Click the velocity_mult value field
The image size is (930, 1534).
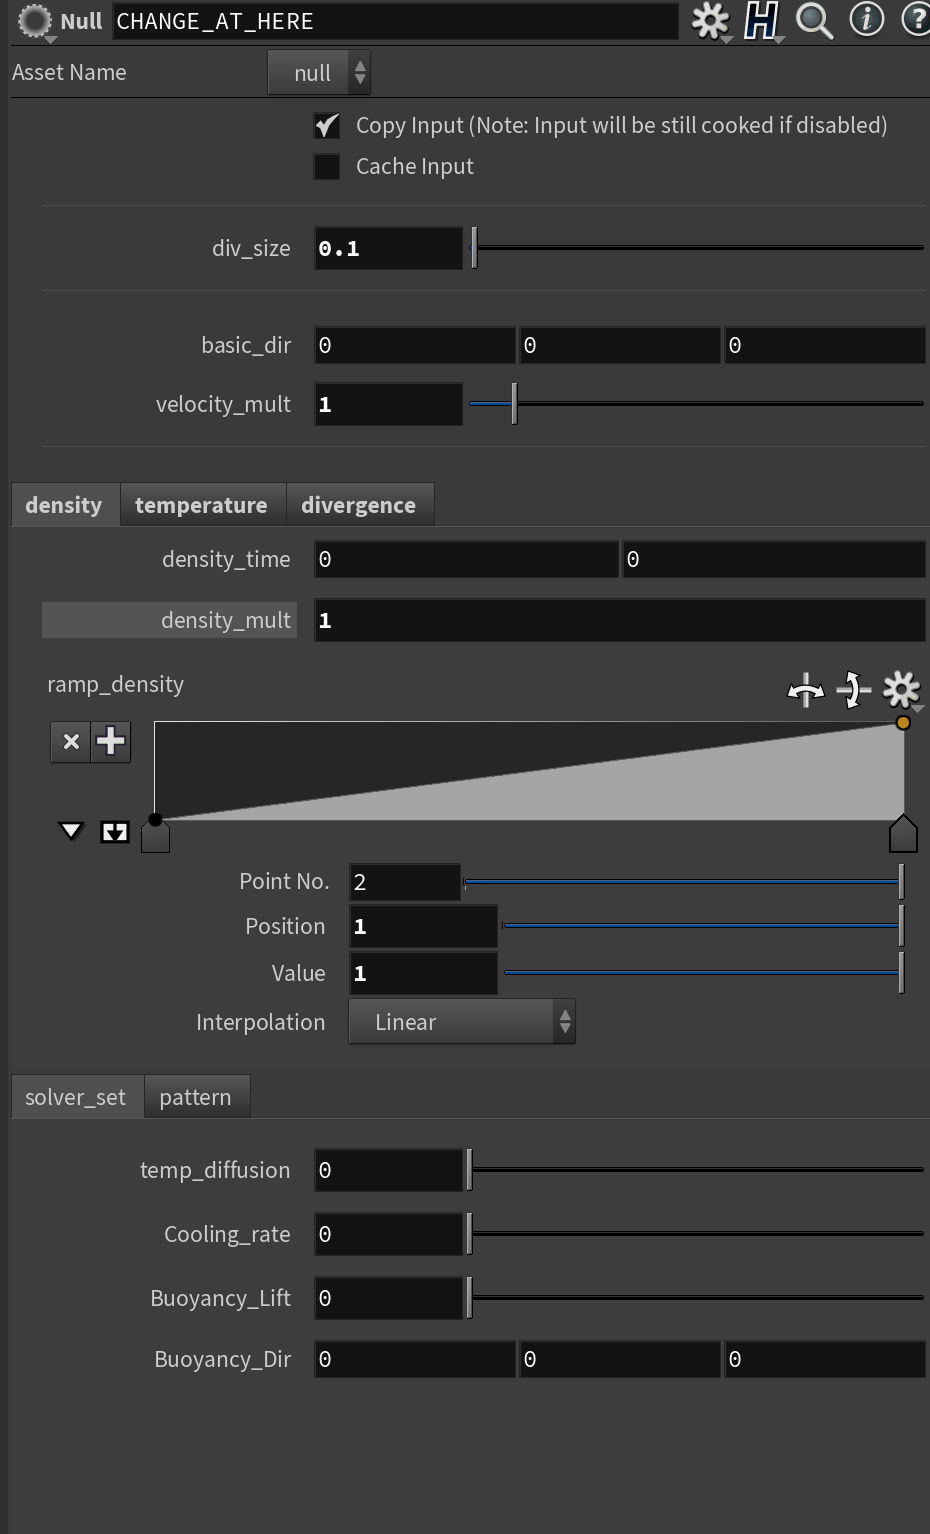pos(388,404)
